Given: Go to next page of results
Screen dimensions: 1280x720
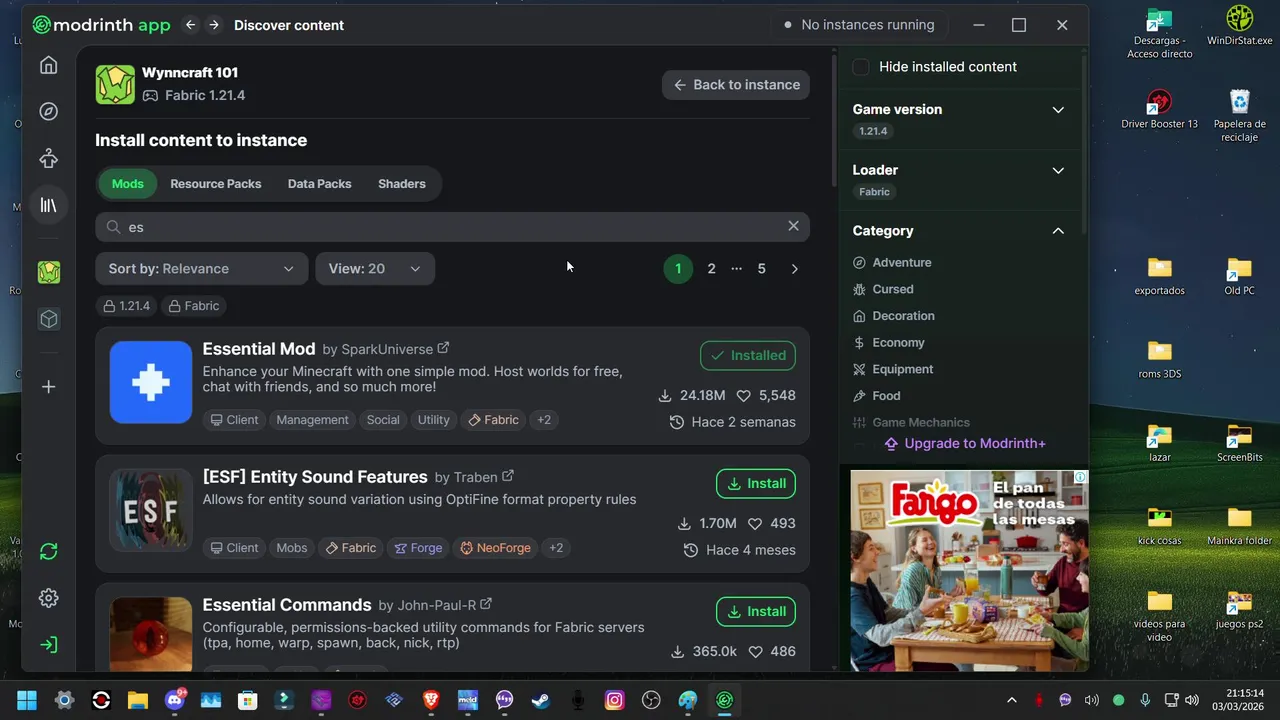Looking at the screenshot, I should (794, 269).
